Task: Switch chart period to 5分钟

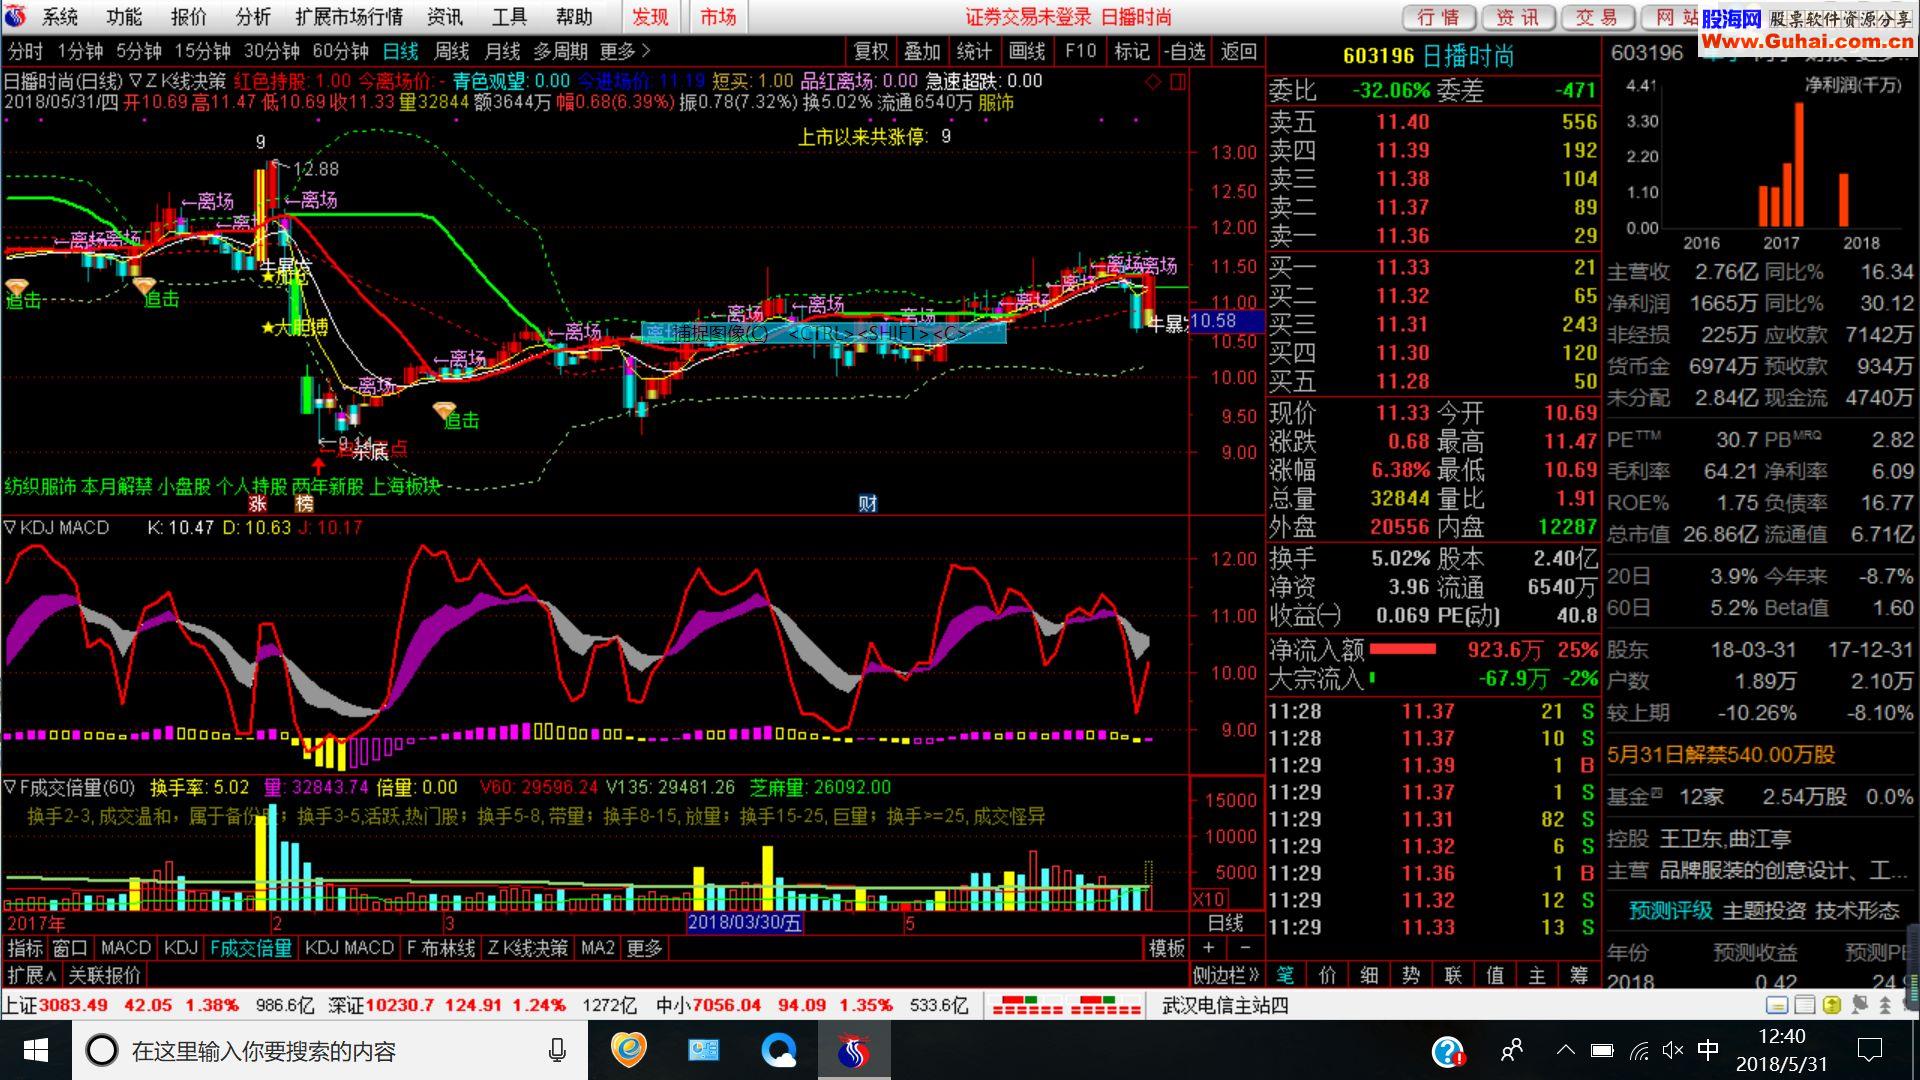Action: pyautogui.click(x=138, y=51)
